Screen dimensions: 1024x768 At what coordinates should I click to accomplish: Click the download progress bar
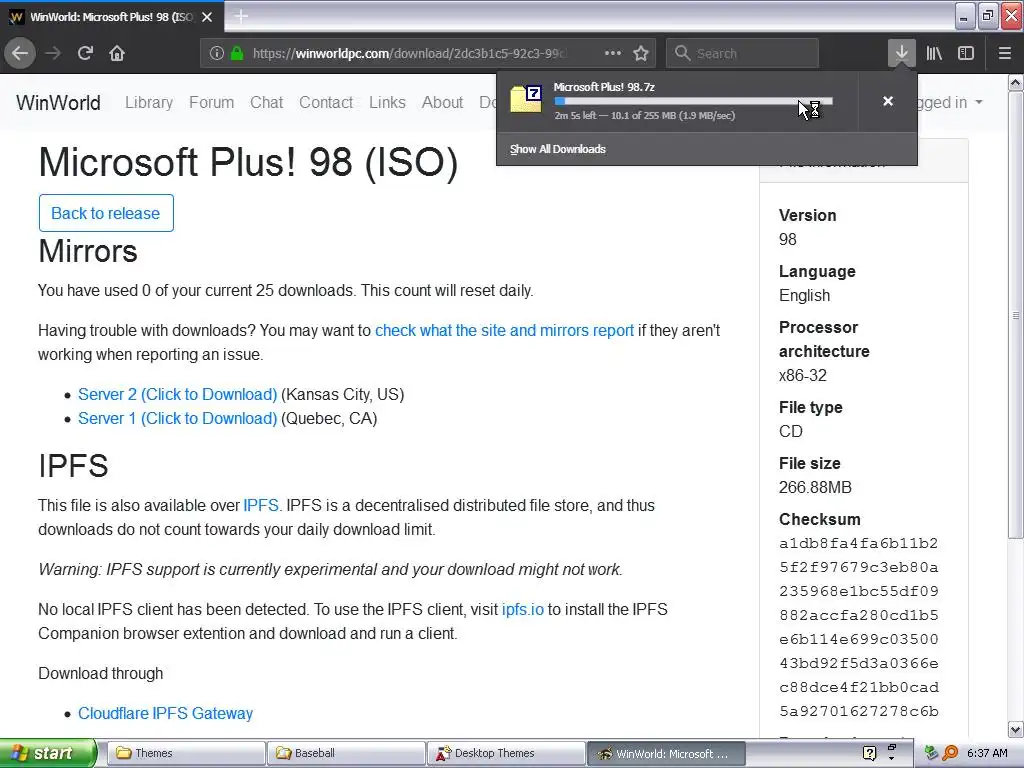693,101
